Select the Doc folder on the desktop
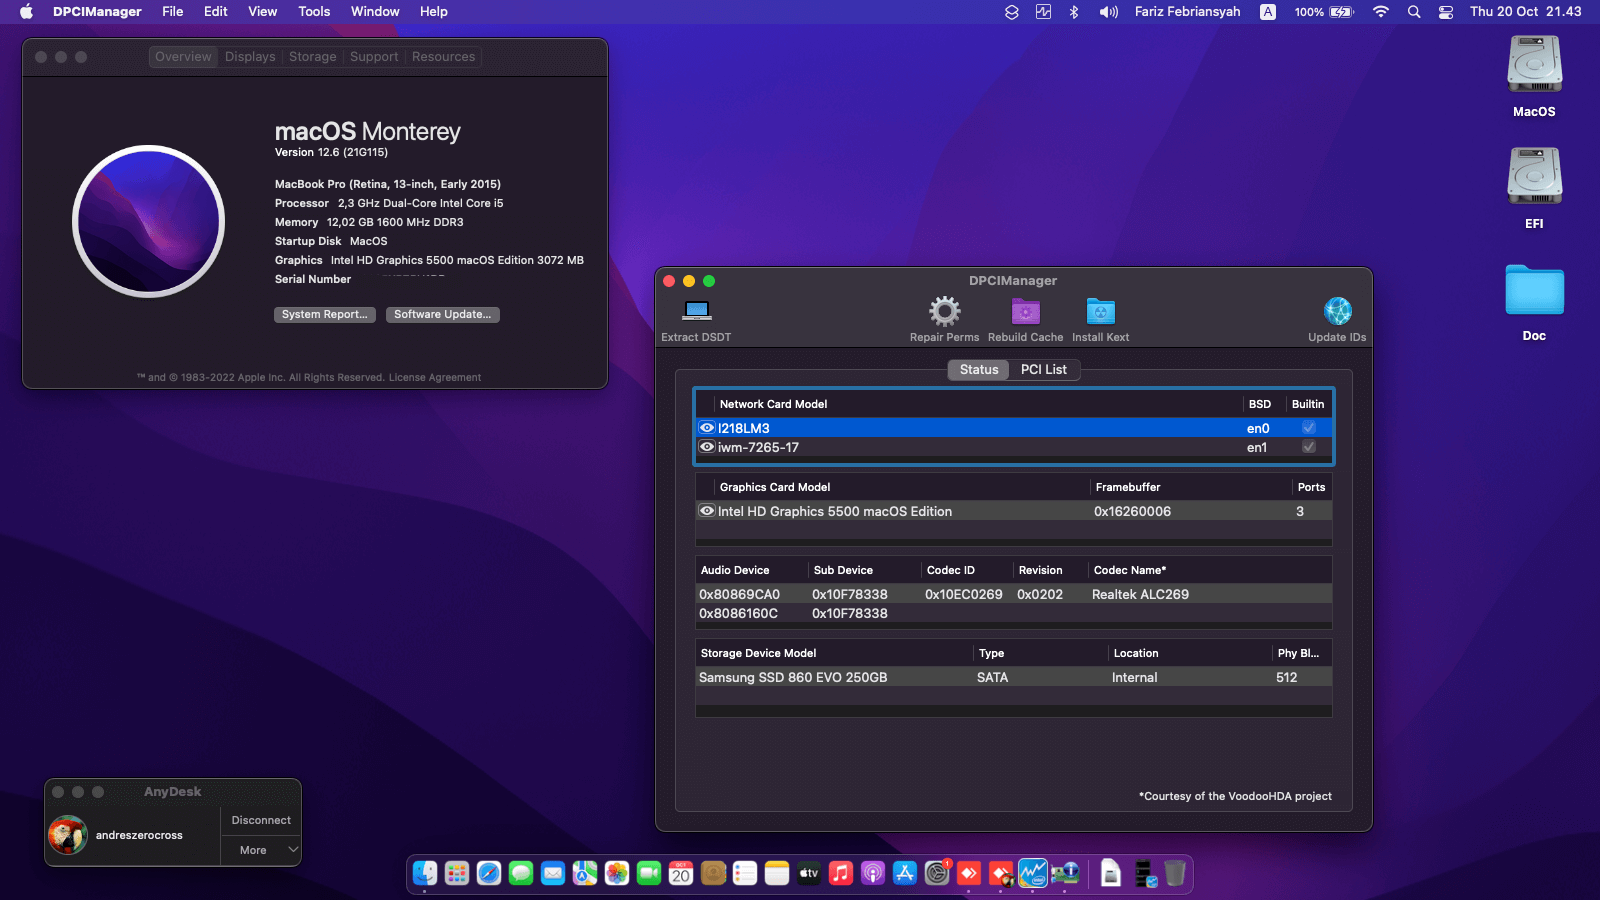The height and width of the screenshot is (900, 1600). 1534,290
